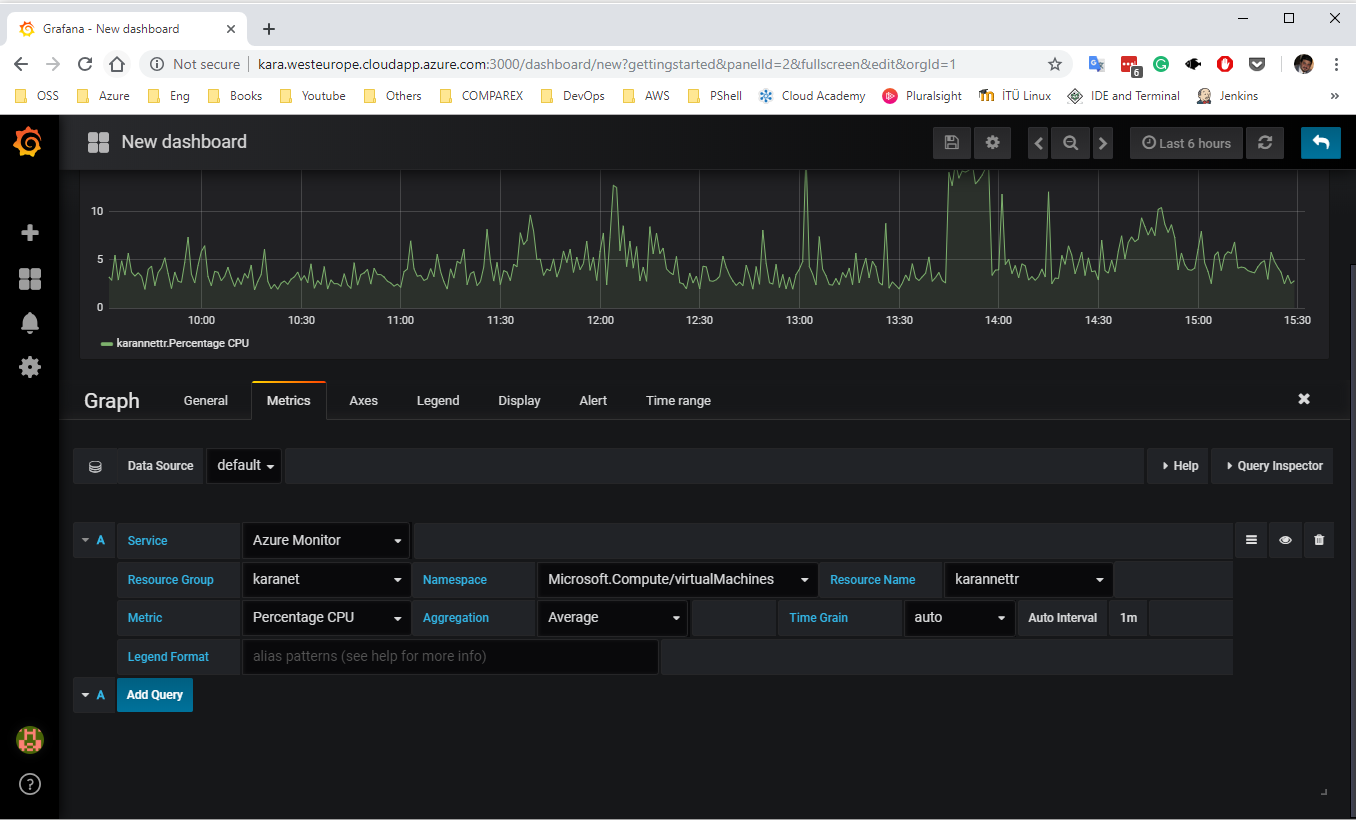Open the Time Grain auto dropdown
The image size is (1356, 820).
pos(958,618)
